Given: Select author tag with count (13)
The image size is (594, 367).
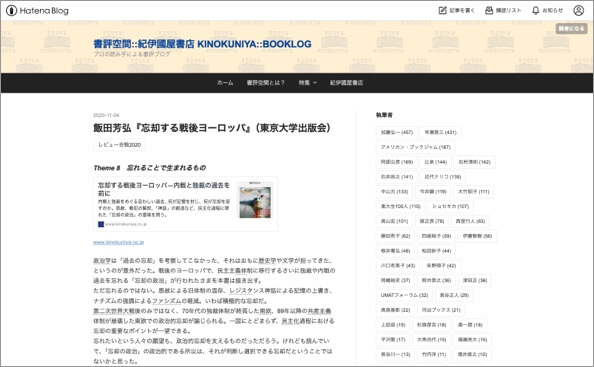Looking at the screenshot, I should (x=395, y=355).
